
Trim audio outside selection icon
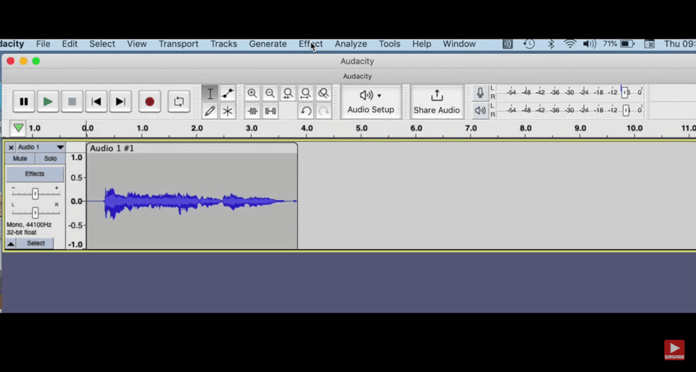pyautogui.click(x=252, y=111)
